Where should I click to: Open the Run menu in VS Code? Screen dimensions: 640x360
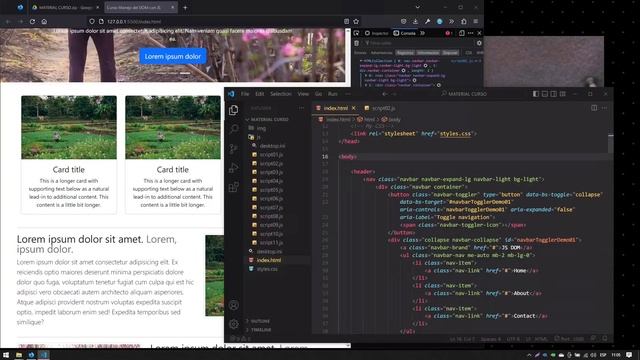[x=333, y=94]
